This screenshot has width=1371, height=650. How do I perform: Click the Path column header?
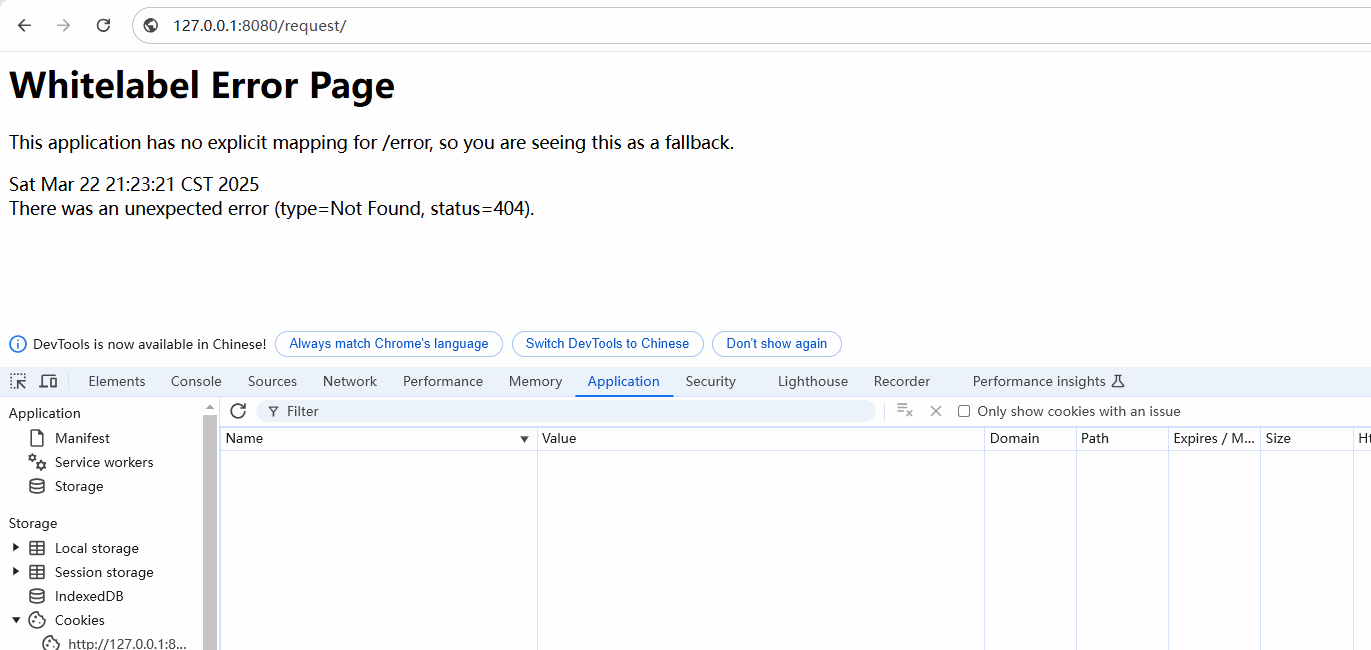click(x=1122, y=438)
